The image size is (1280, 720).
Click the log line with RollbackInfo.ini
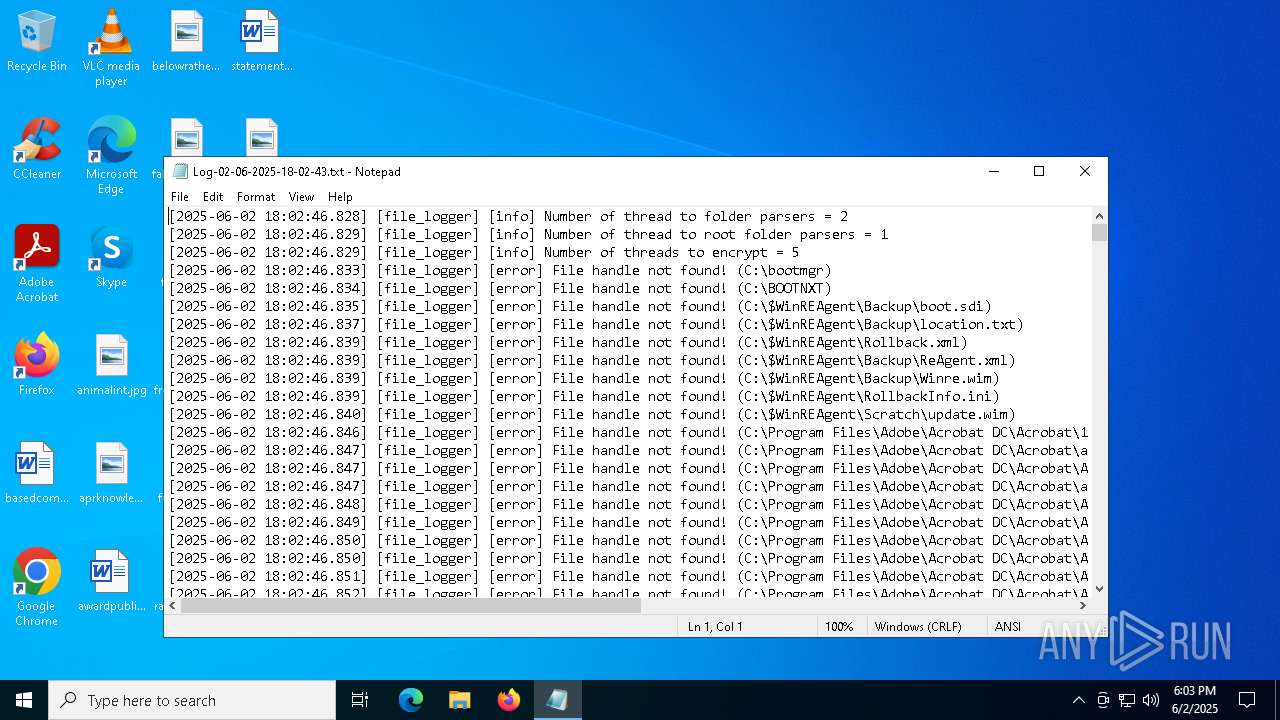point(584,396)
